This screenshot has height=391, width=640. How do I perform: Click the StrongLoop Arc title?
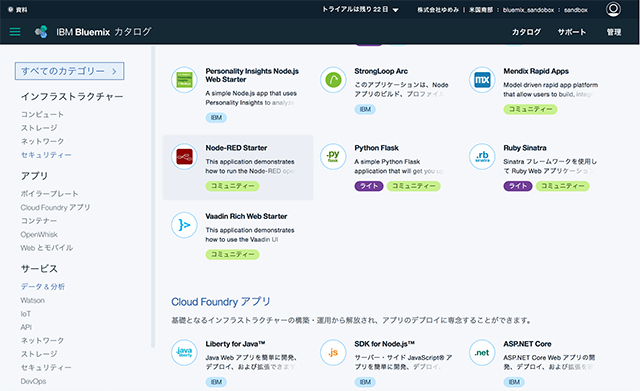(x=381, y=71)
